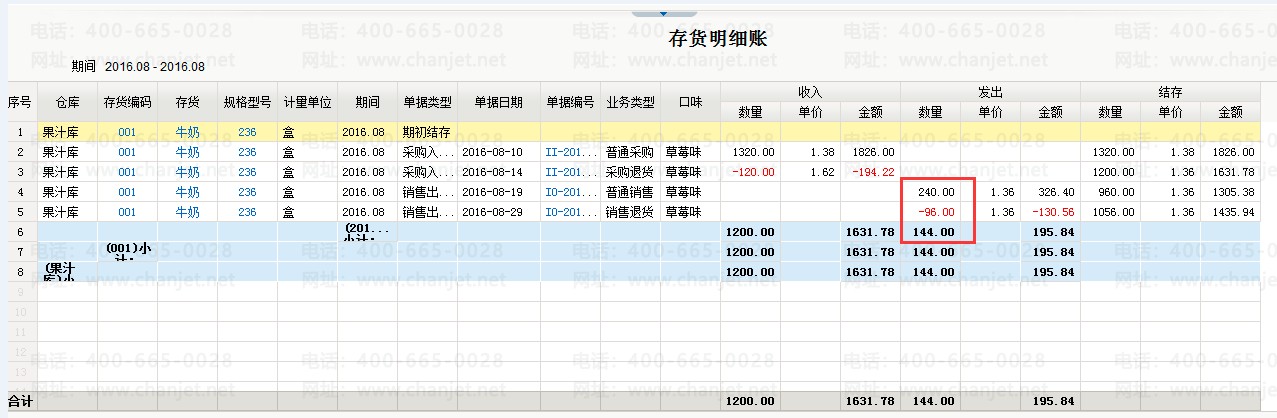The height and width of the screenshot is (418, 1277).
Task: Open document number II-201... dated 2016-08-10
Action: pos(570,152)
